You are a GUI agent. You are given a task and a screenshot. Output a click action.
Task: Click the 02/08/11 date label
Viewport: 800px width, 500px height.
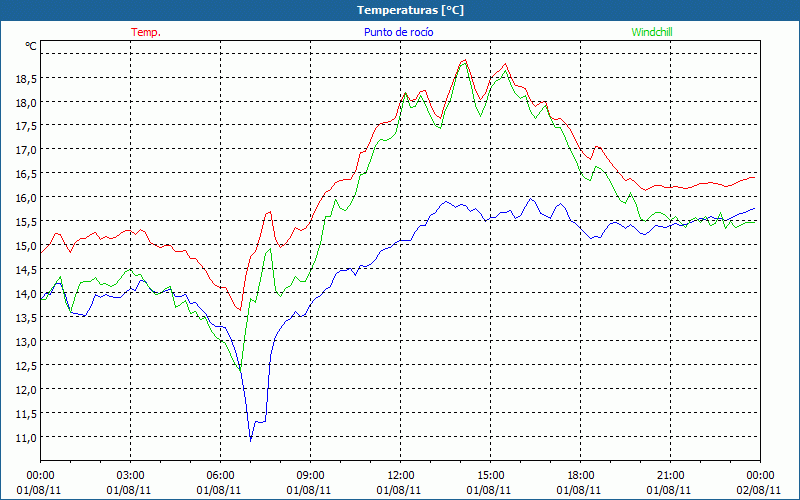[759, 490]
